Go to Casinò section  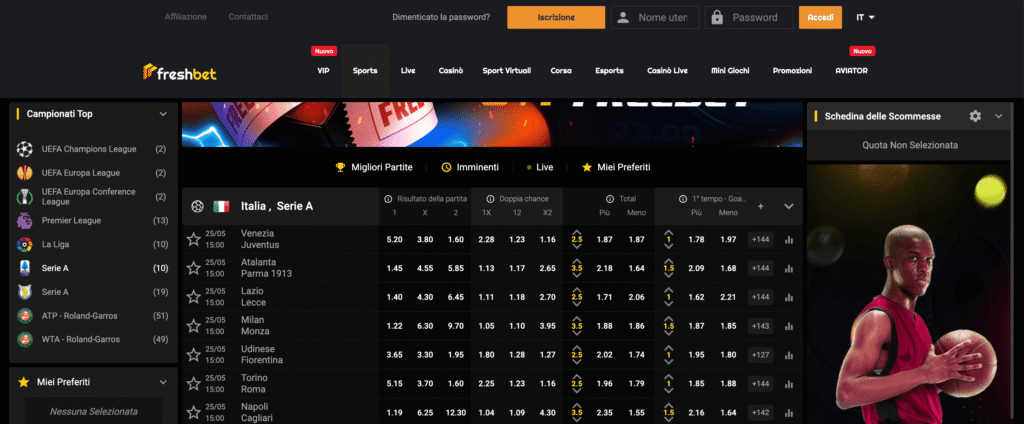tap(451, 71)
